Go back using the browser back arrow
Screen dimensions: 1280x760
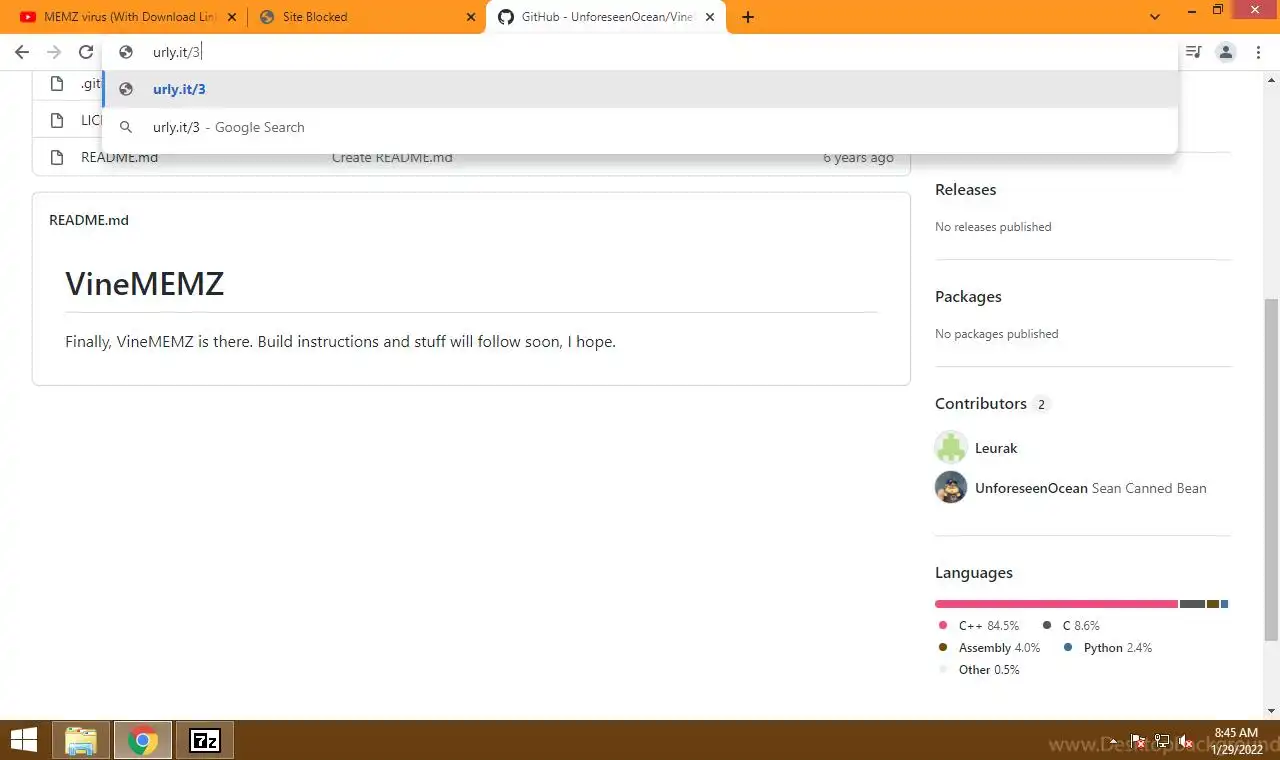click(x=22, y=52)
